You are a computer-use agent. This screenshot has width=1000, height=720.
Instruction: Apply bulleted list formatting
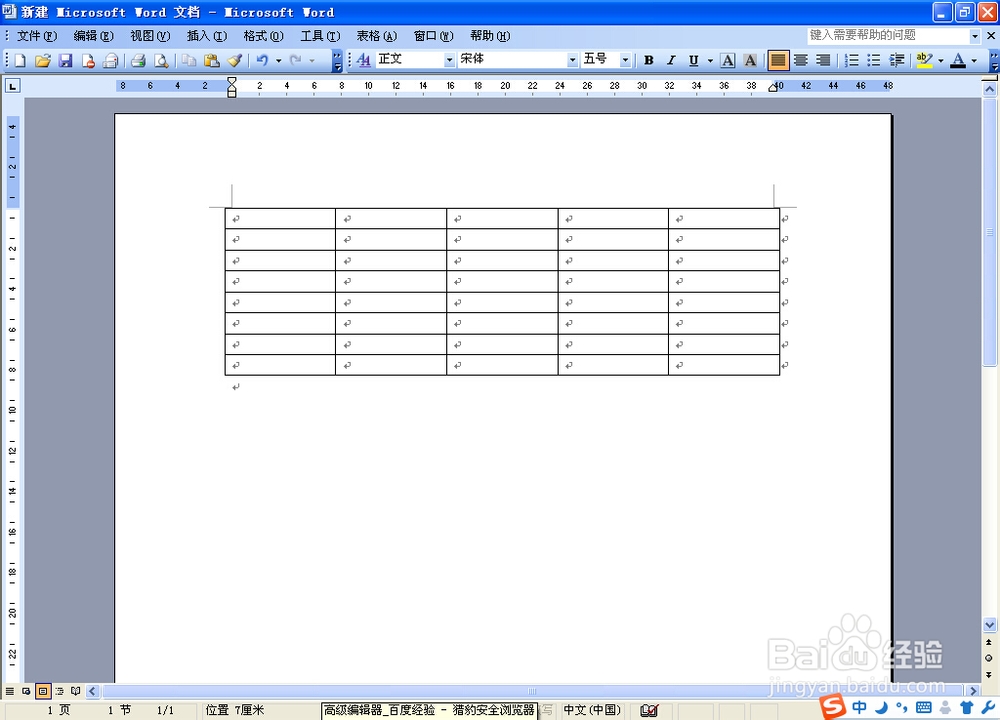click(x=874, y=61)
